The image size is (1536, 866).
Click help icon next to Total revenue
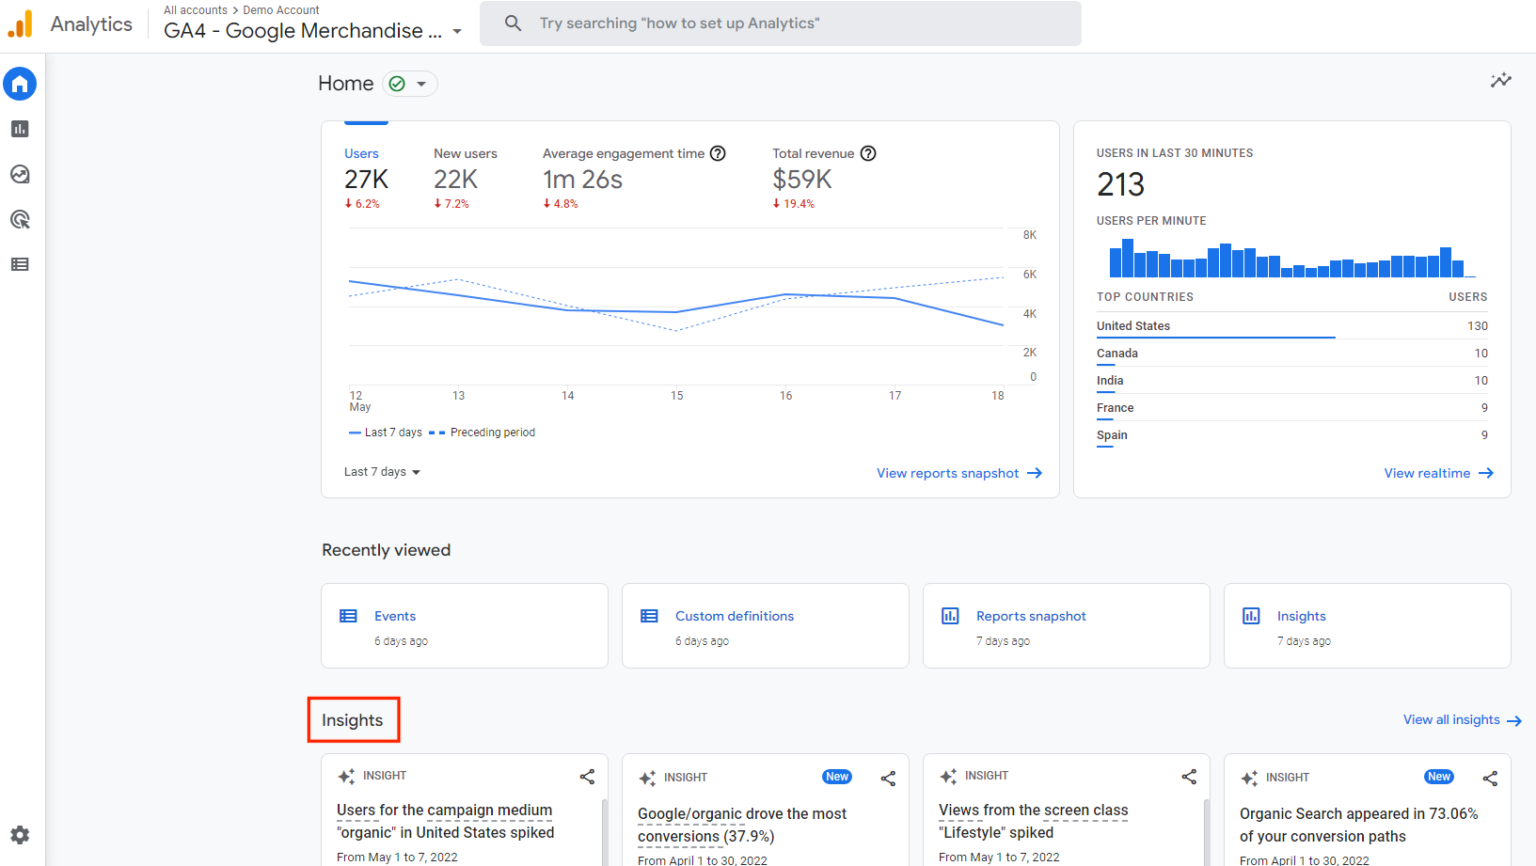(x=868, y=154)
